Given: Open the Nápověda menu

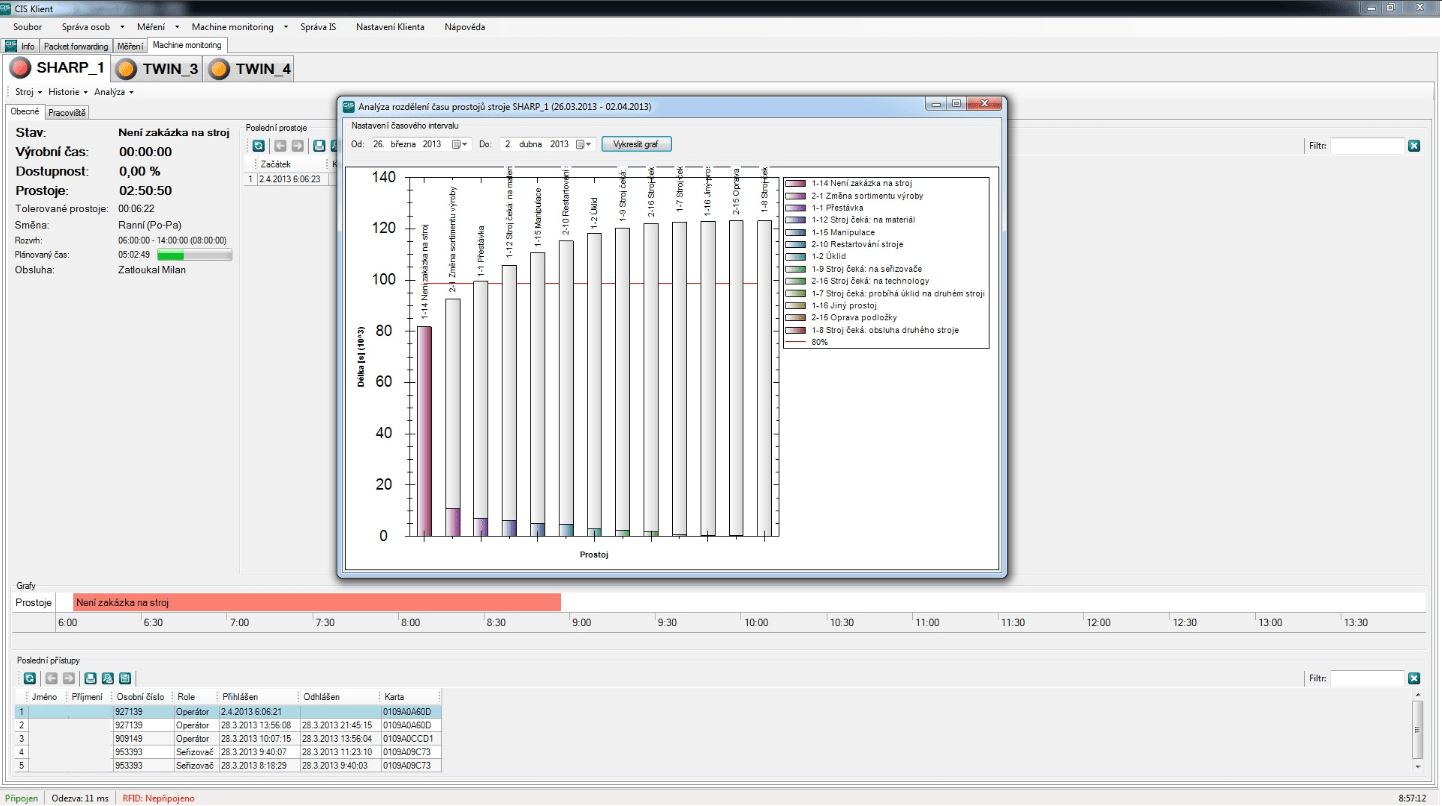Looking at the screenshot, I should pyautogui.click(x=465, y=27).
